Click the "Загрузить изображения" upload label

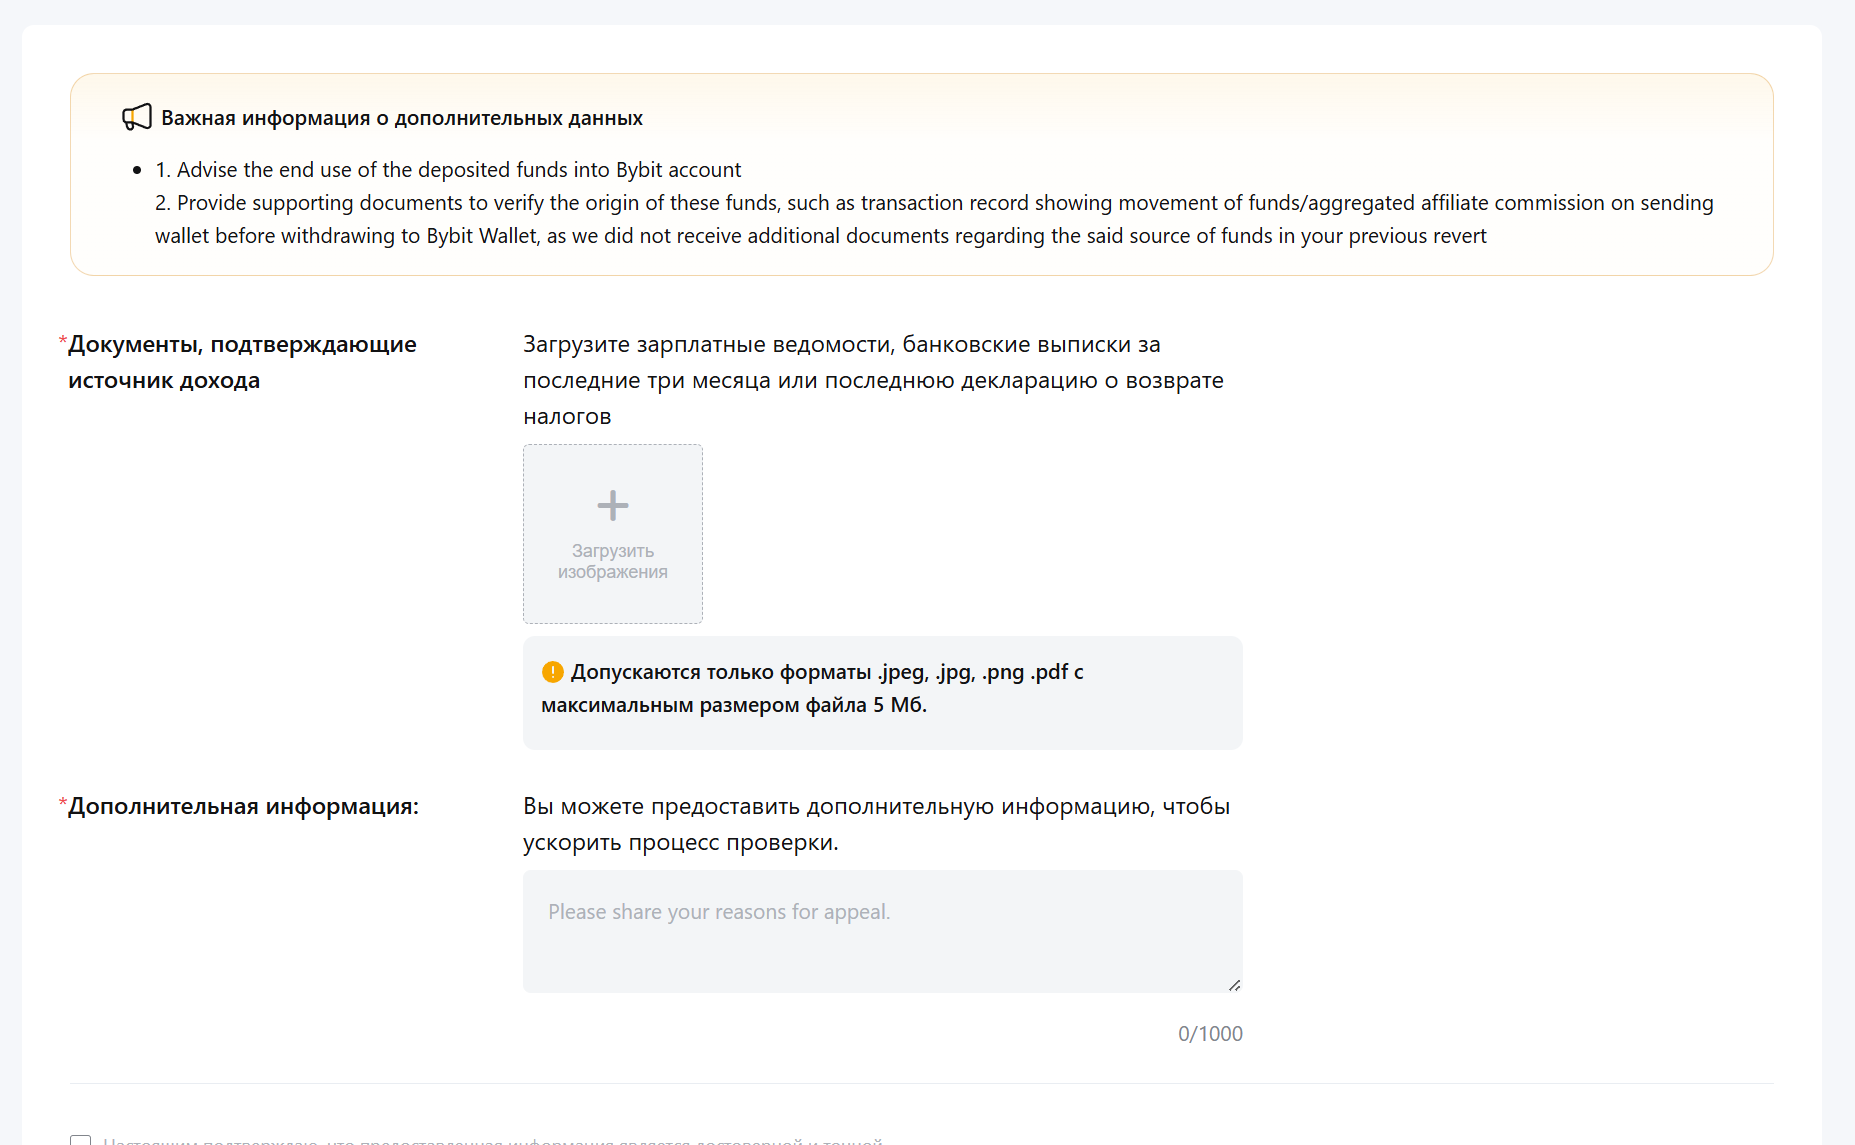[613, 561]
